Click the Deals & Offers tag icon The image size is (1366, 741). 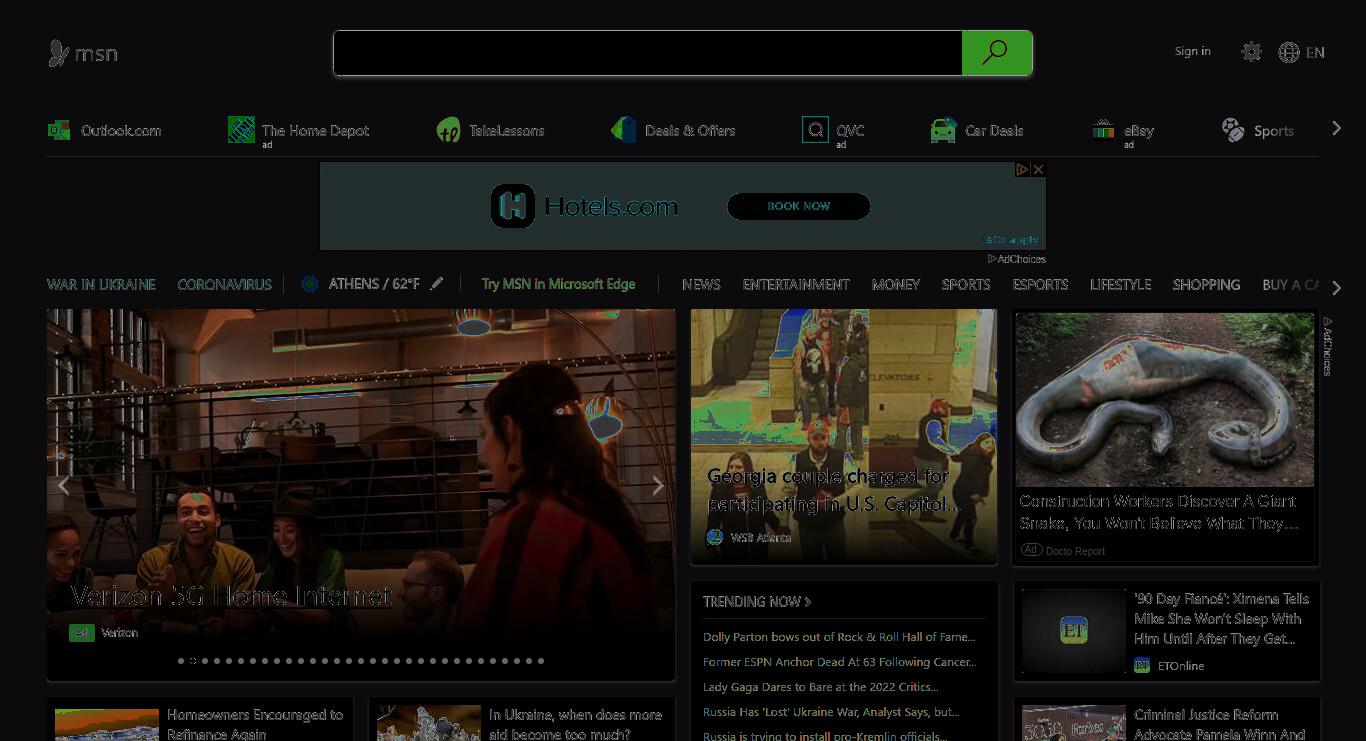click(623, 130)
